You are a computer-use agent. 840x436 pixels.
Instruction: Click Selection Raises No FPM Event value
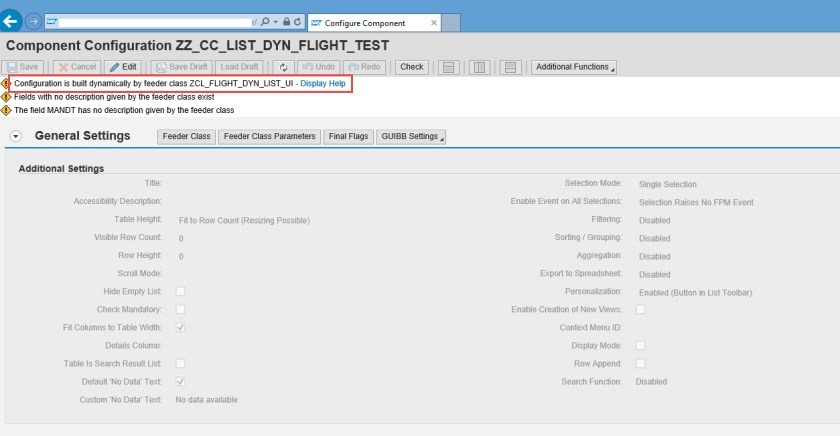click(696, 202)
